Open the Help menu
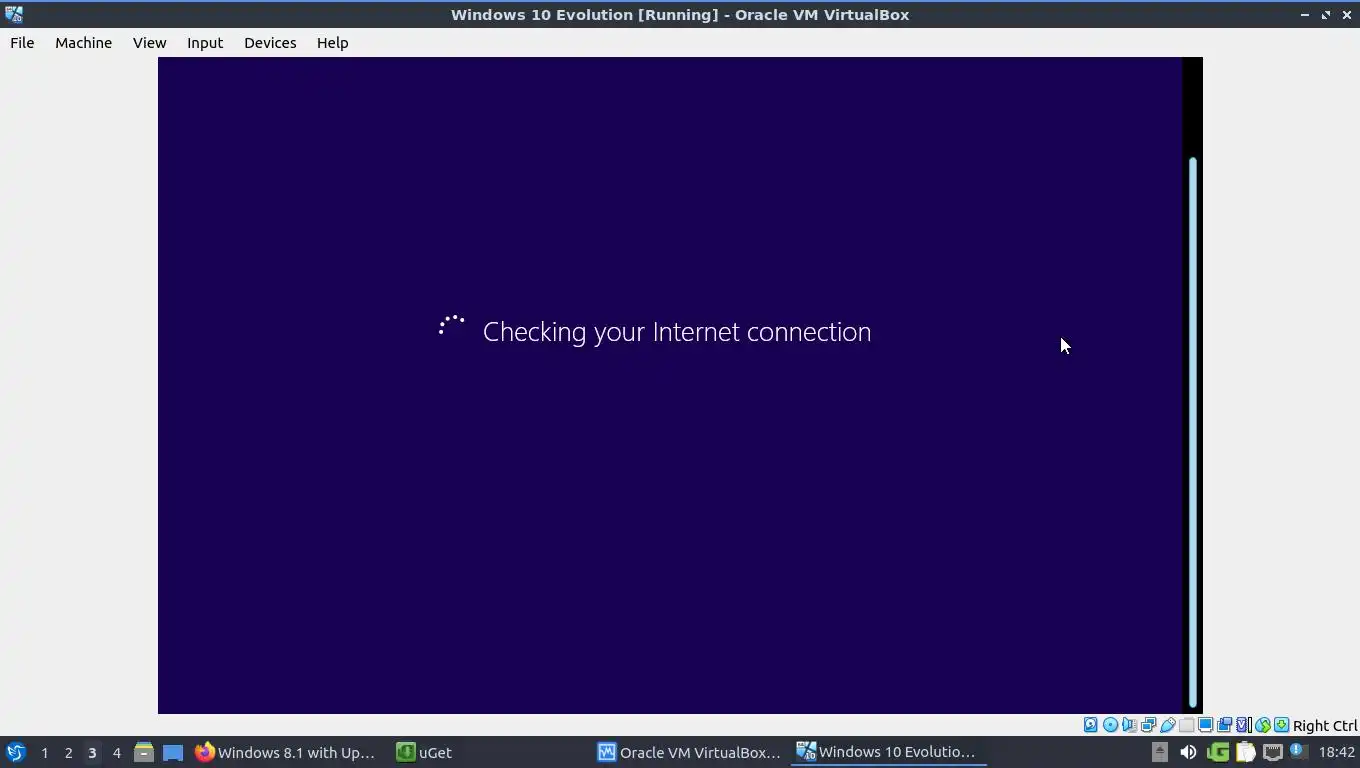Image resolution: width=1360 pixels, height=768 pixels. tap(332, 43)
